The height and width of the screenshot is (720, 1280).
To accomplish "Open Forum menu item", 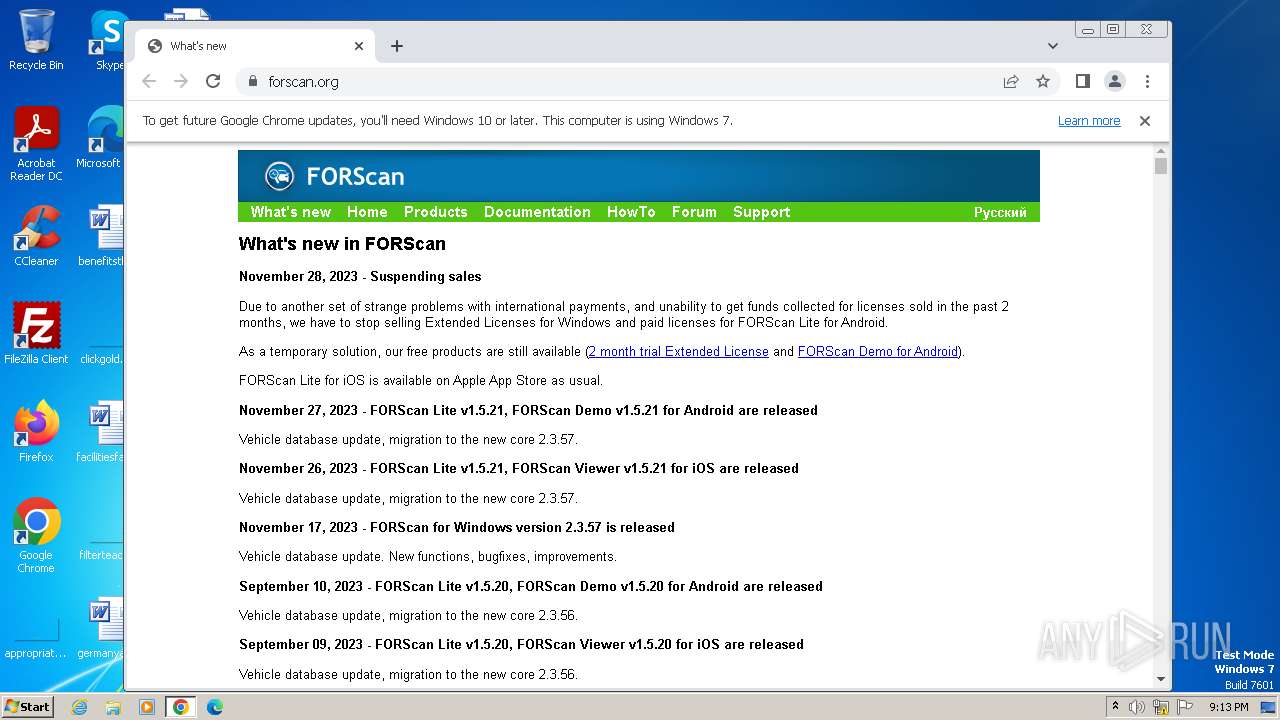I will click(x=694, y=212).
